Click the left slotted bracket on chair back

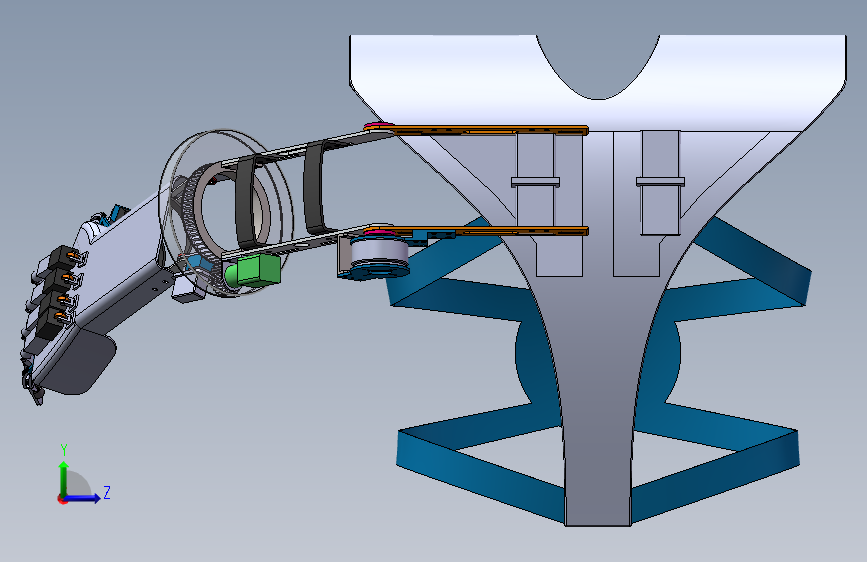[x=535, y=181]
